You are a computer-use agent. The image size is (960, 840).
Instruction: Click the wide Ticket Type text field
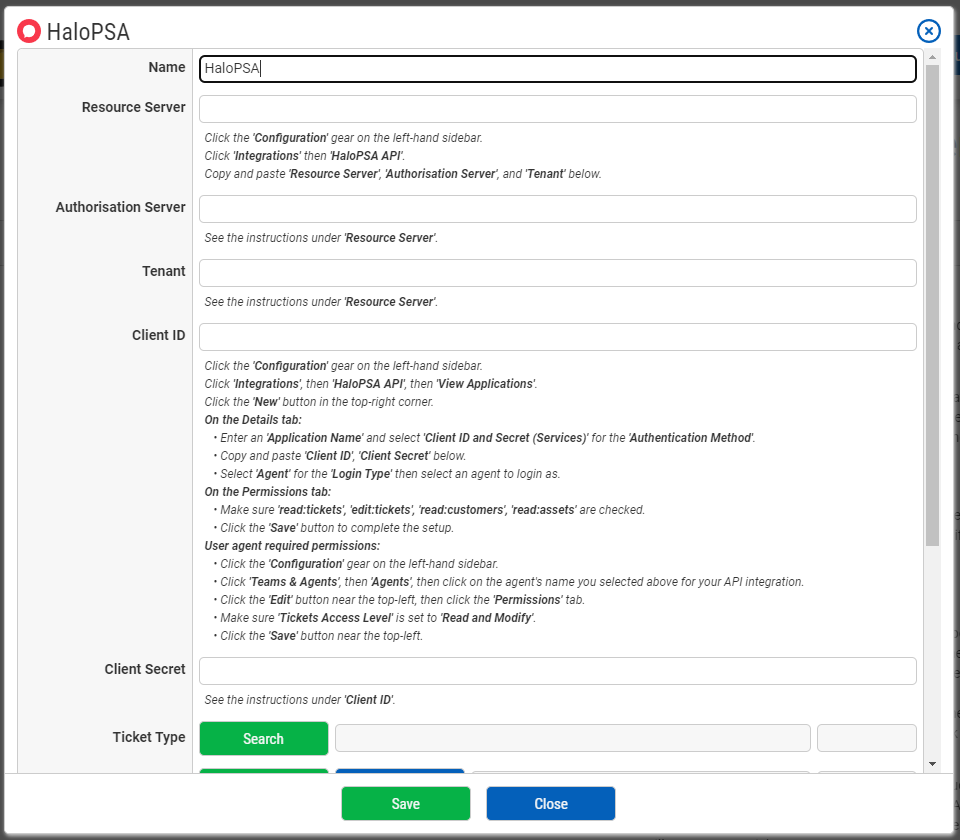coord(572,738)
